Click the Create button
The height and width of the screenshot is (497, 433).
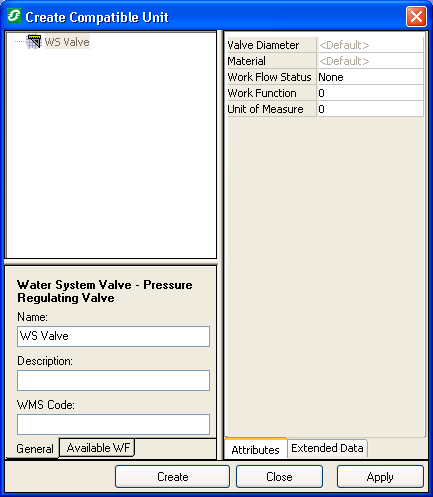pos(172,477)
